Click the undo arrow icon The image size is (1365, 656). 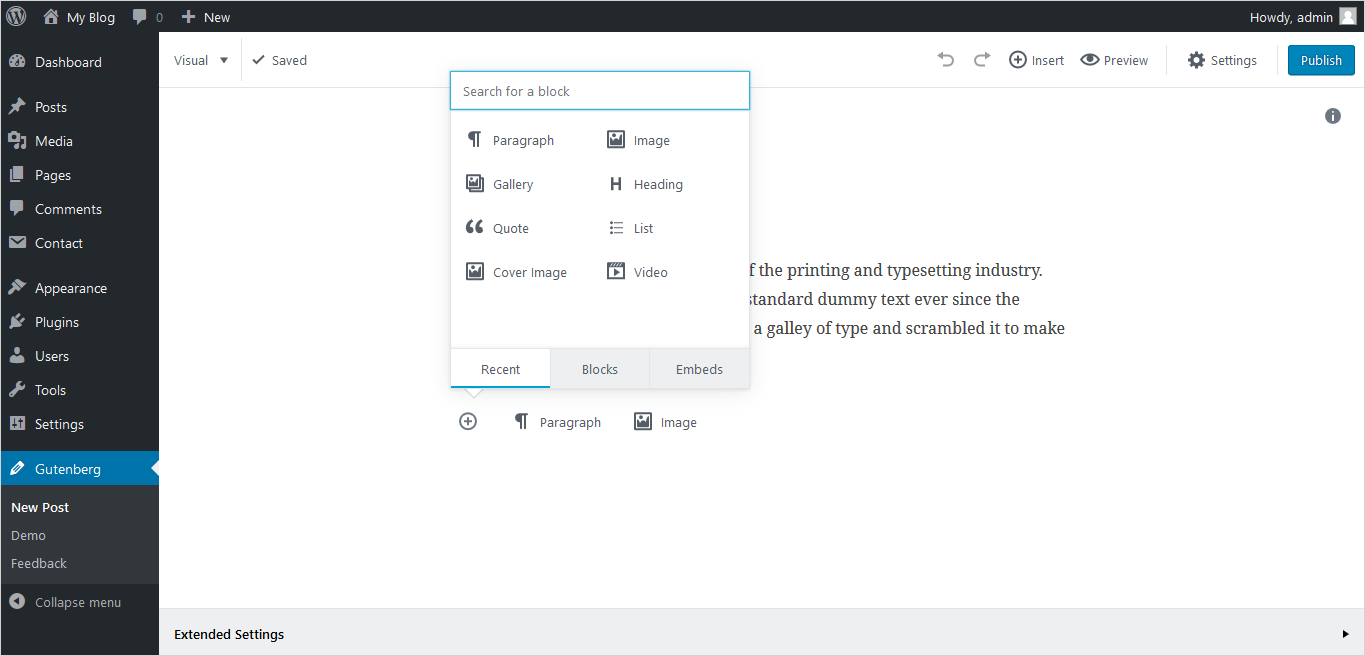[x=945, y=60]
